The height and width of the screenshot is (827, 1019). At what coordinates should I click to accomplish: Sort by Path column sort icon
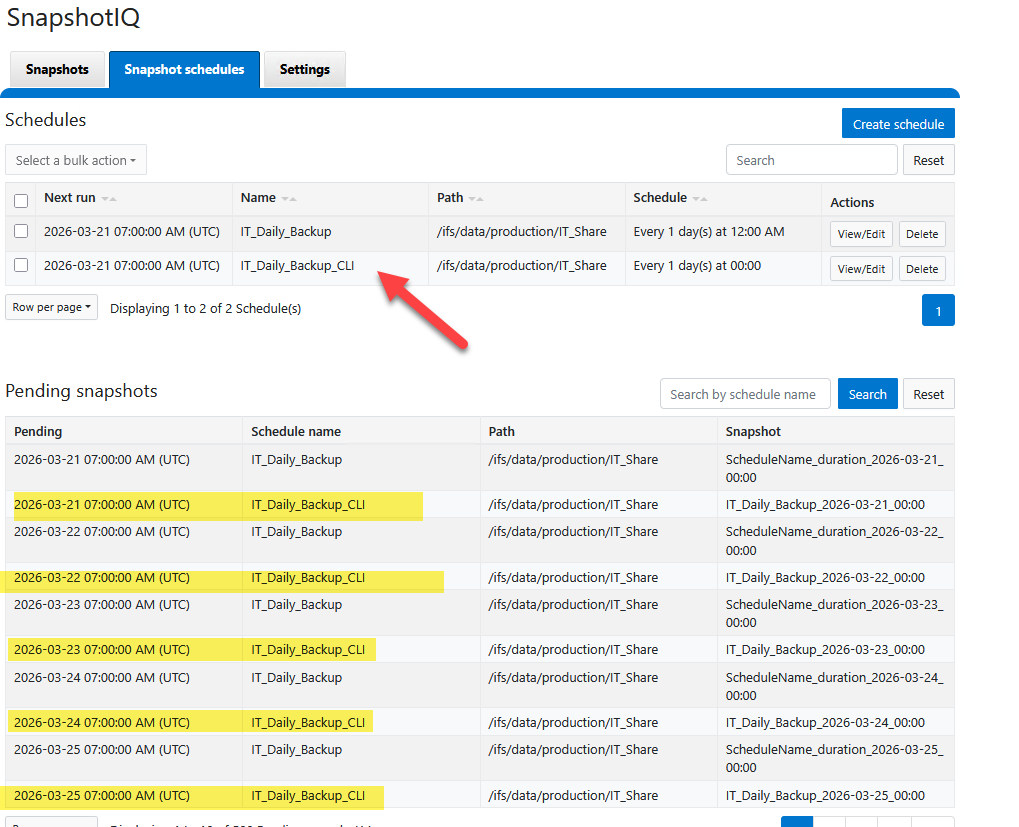click(x=476, y=199)
